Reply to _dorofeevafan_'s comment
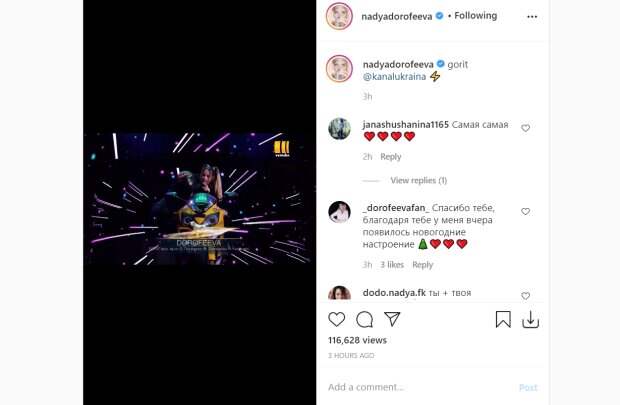620x405 pixels. (x=423, y=265)
